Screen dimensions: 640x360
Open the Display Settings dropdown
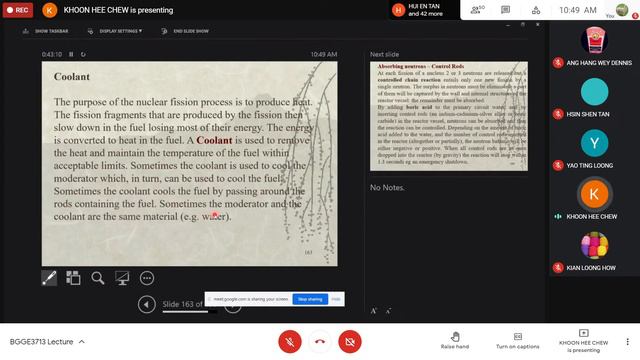pos(116,31)
